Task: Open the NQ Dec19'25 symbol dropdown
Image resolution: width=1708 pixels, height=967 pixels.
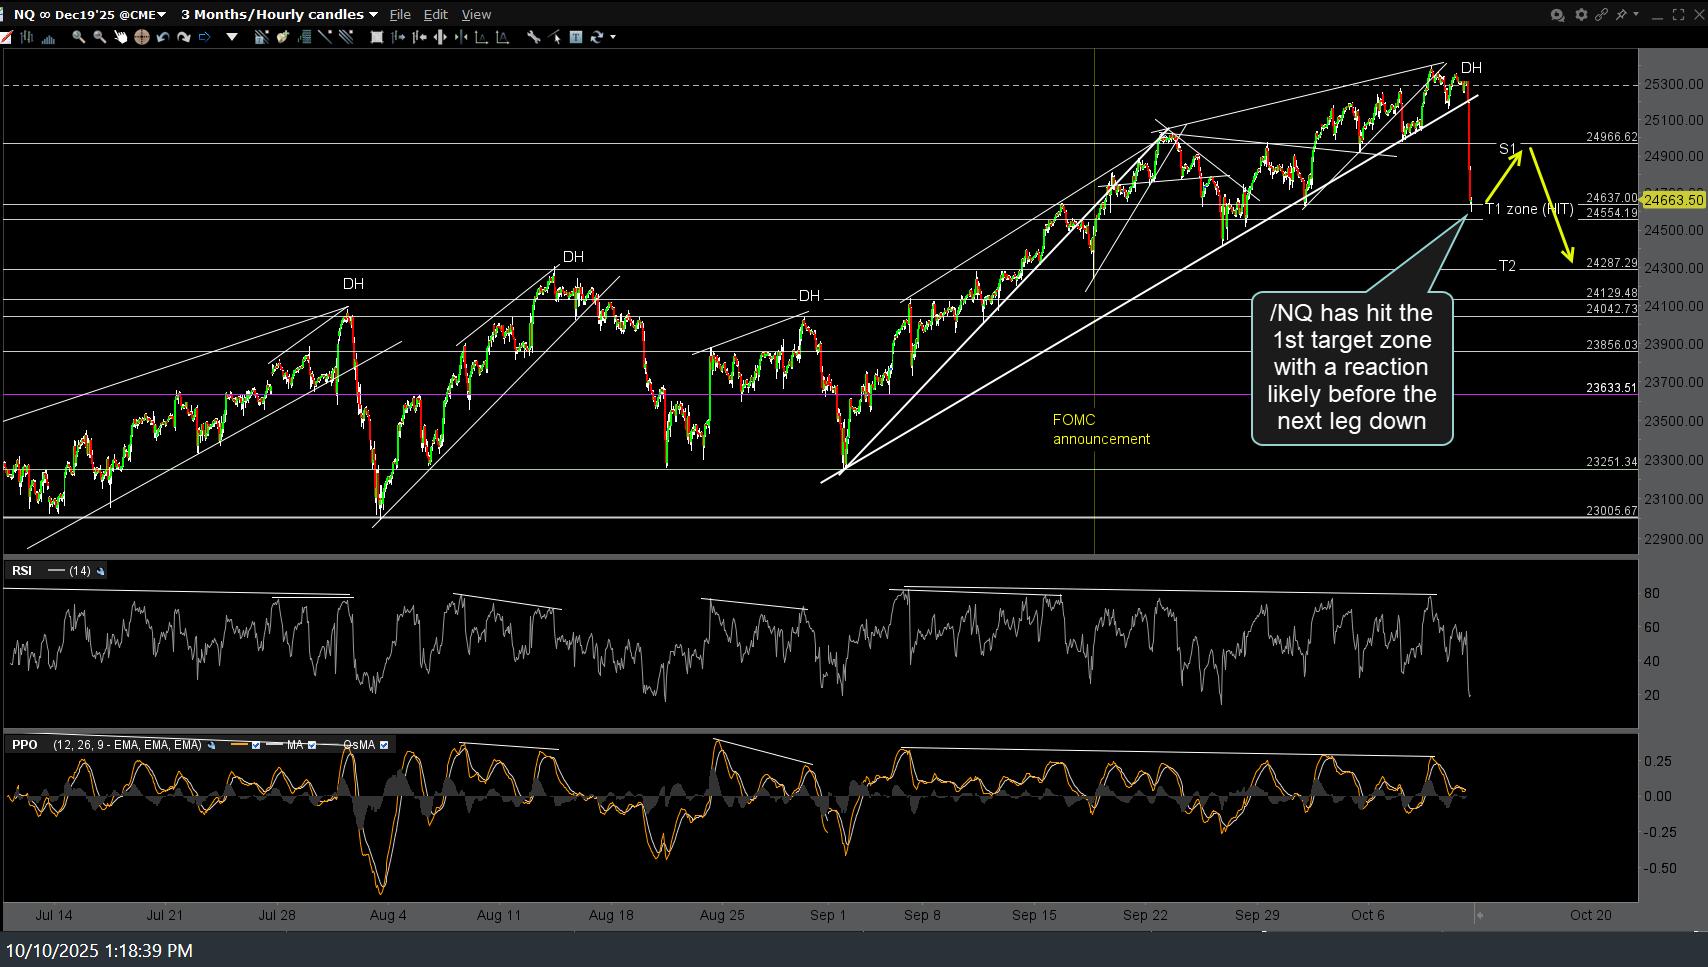Action: tap(161, 15)
